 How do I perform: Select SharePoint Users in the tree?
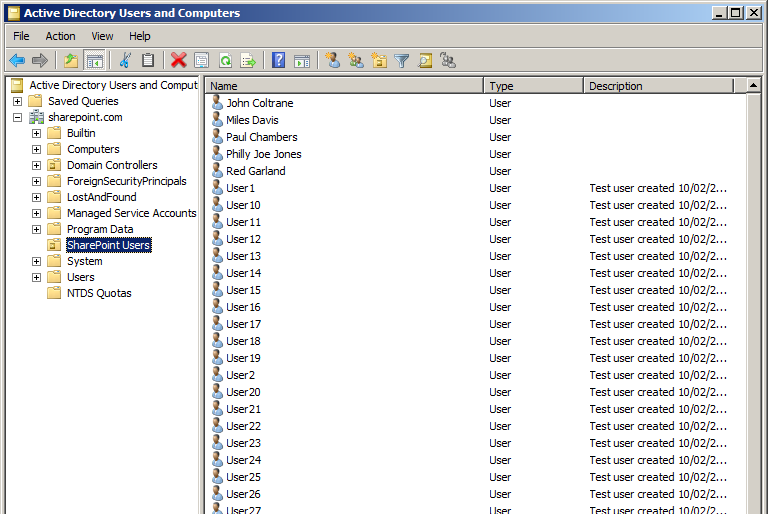[109, 245]
